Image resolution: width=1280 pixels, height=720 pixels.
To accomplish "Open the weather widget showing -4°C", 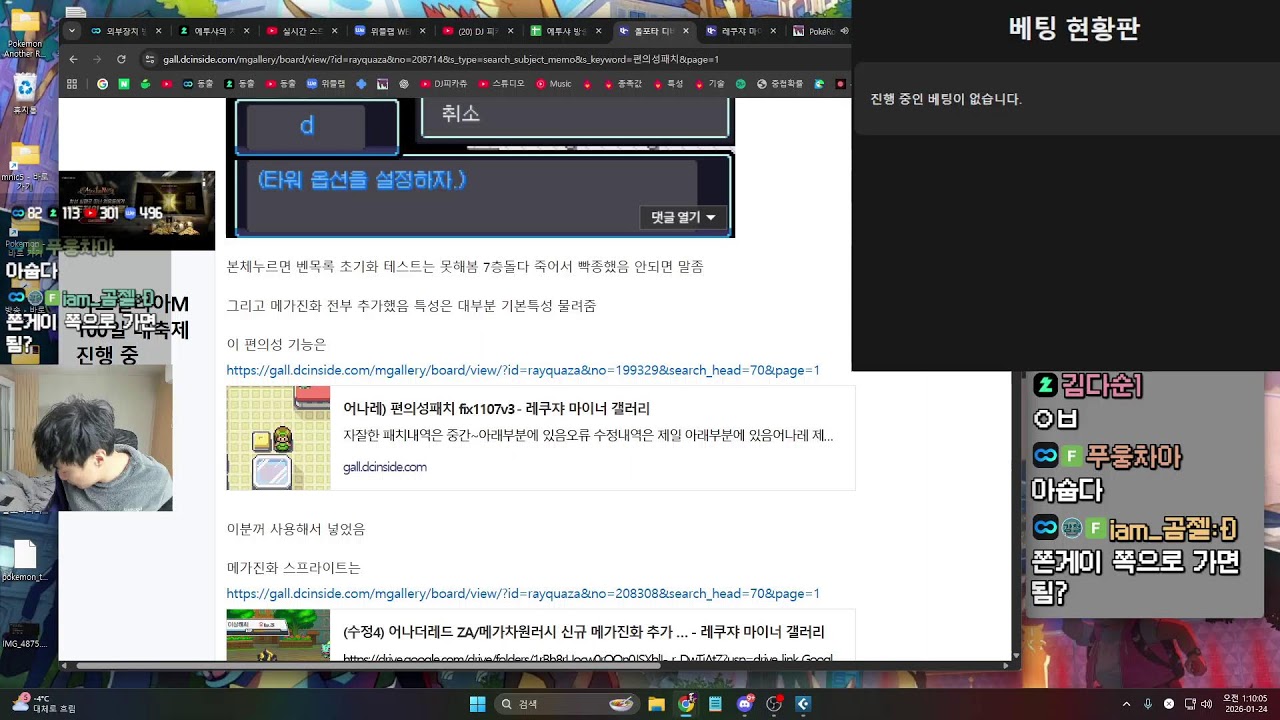I will pos(44,704).
